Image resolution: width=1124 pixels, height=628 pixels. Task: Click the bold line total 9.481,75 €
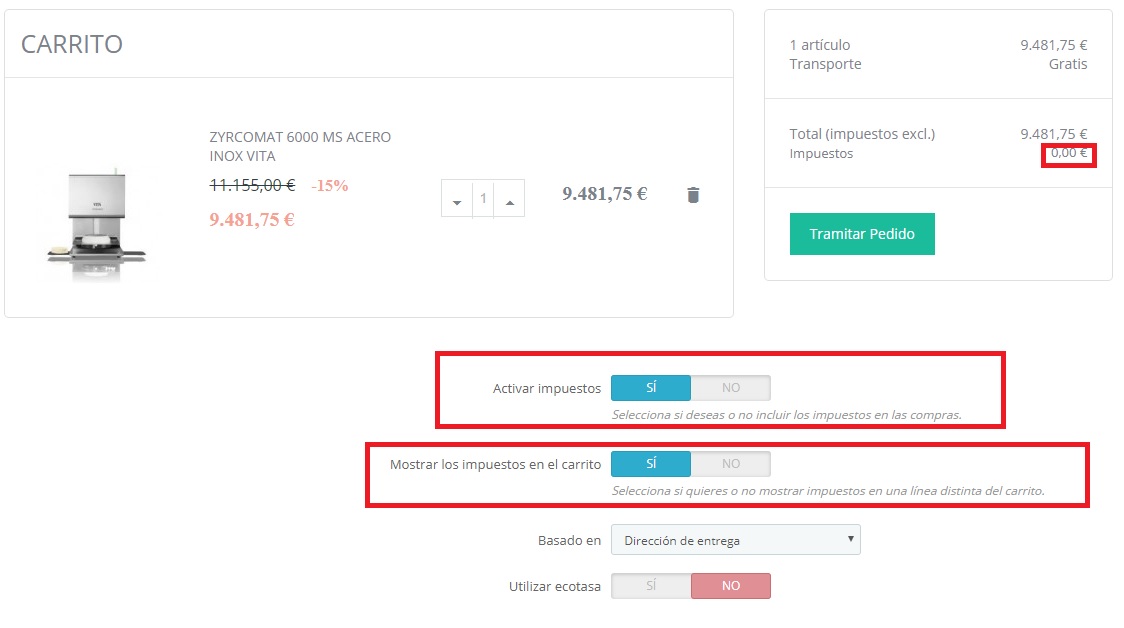[604, 194]
